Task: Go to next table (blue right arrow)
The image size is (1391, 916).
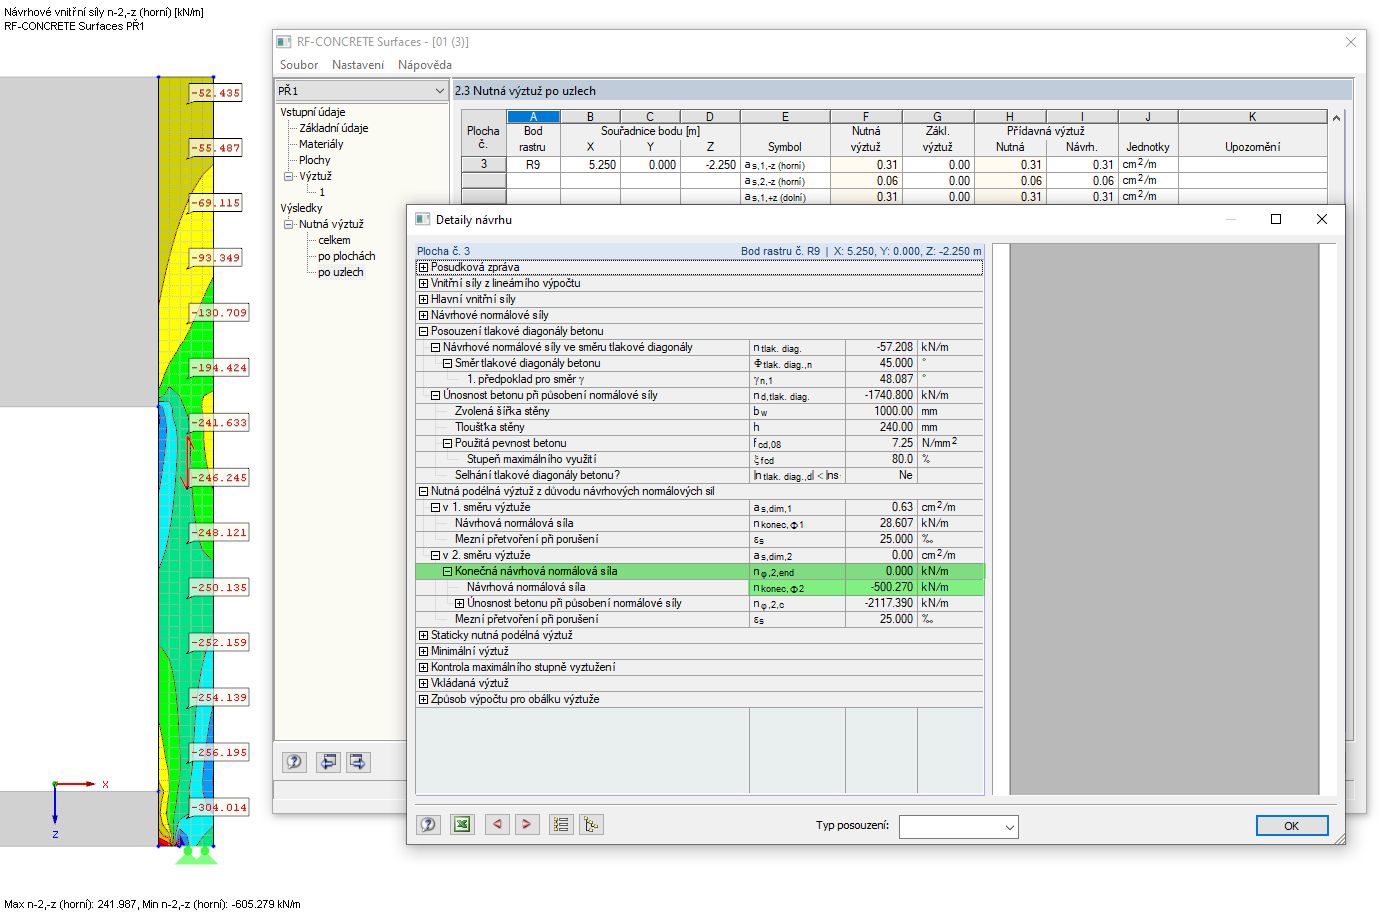Action: coord(358,762)
